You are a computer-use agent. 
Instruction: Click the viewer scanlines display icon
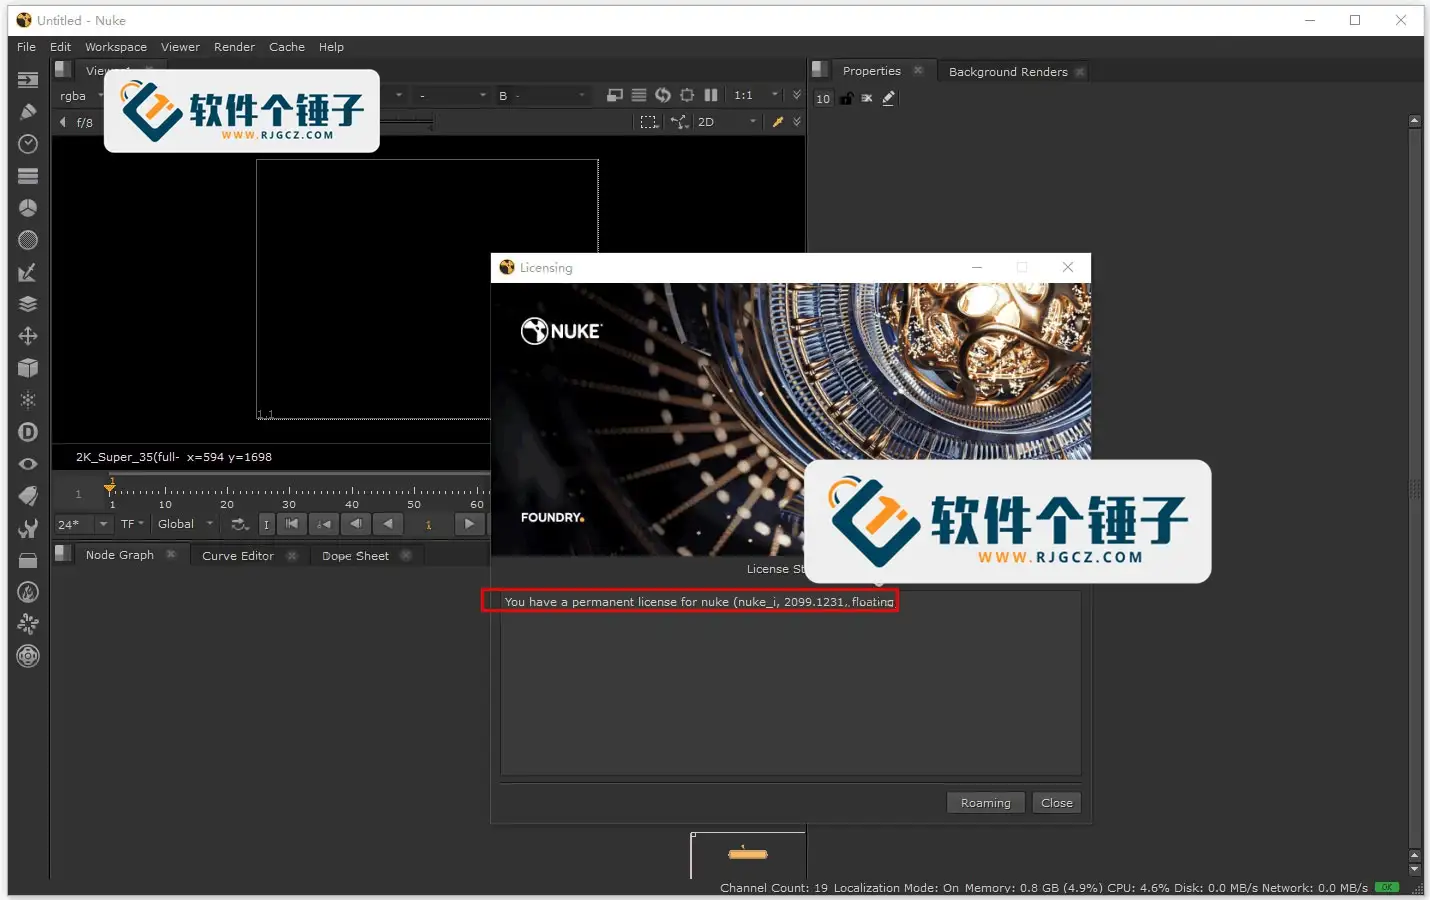click(639, 95)
